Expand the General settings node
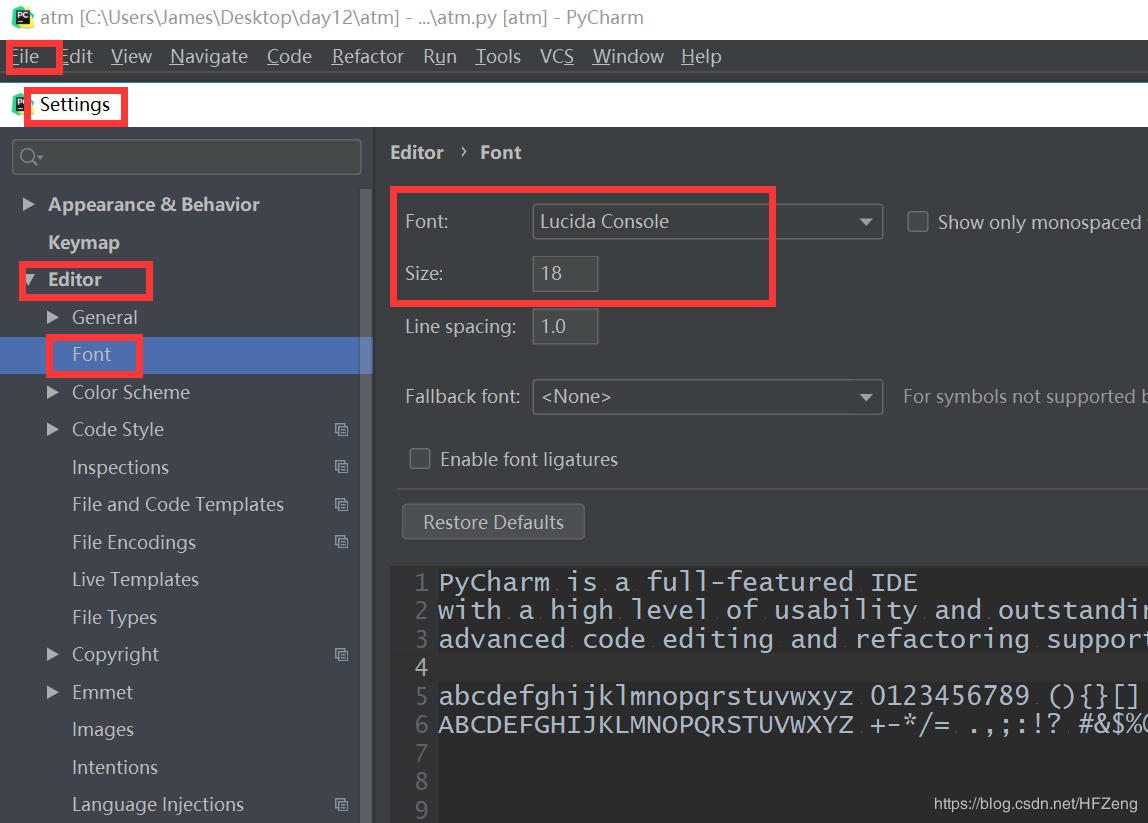The width and height of the screenshot is (1148, 823). click(53, 317)
